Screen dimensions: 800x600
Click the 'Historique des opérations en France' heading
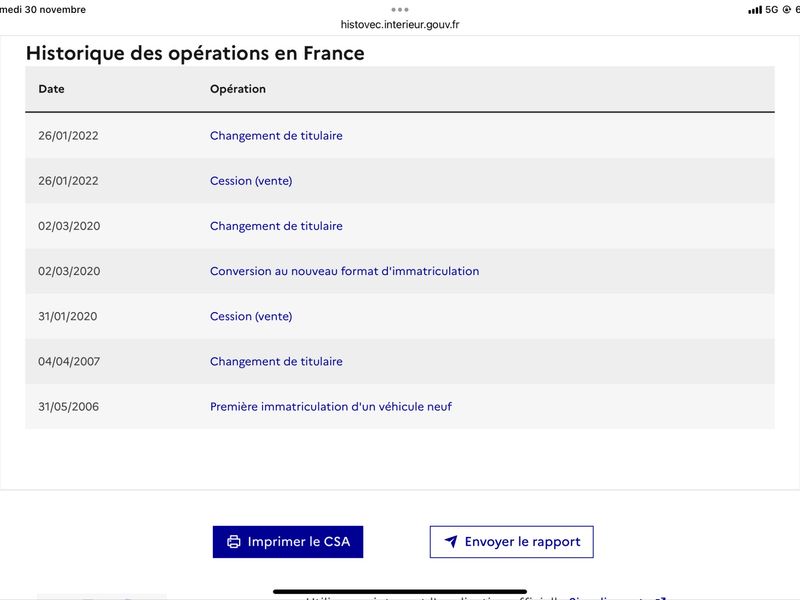pyautogui.click(x=195, y=53)
